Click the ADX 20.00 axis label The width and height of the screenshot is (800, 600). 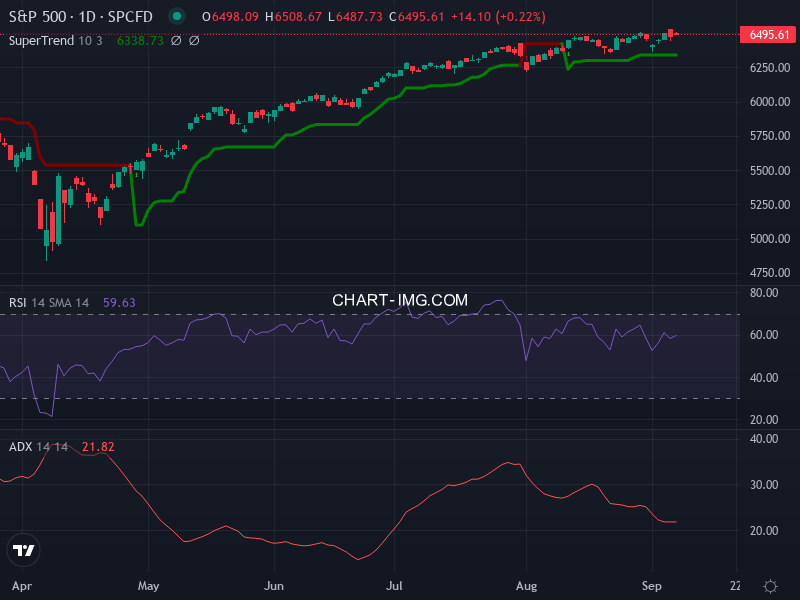(x=764, y=531)
